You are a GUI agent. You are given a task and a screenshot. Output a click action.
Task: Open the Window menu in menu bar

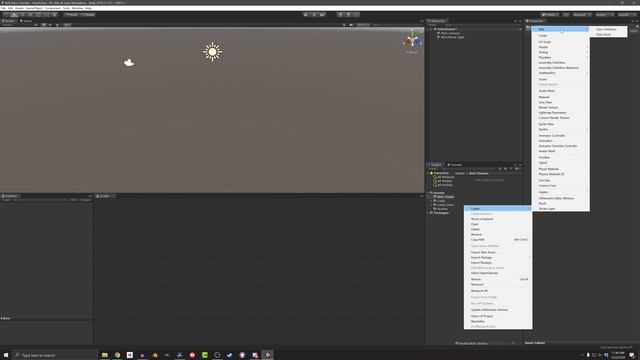[x=77, y=8]
